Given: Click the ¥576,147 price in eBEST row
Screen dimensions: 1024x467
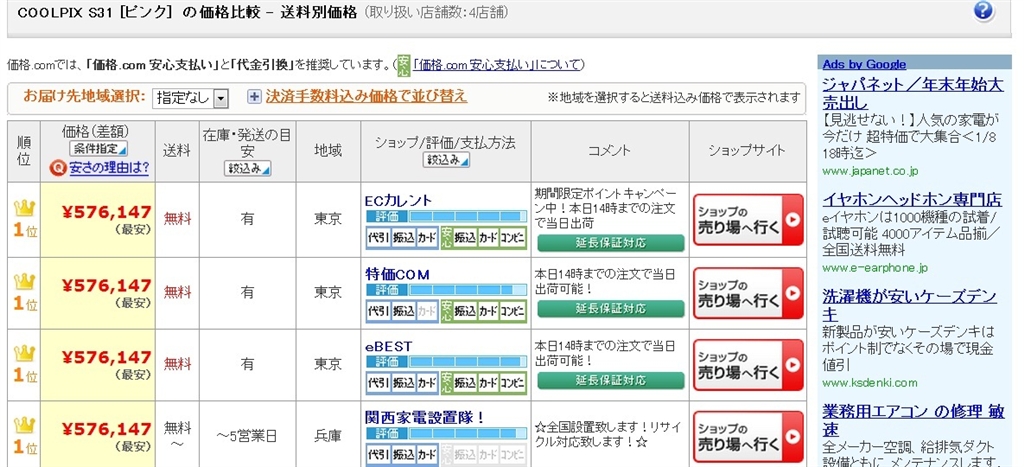Looking at the screenshot, I should click(x=106, y=357).
